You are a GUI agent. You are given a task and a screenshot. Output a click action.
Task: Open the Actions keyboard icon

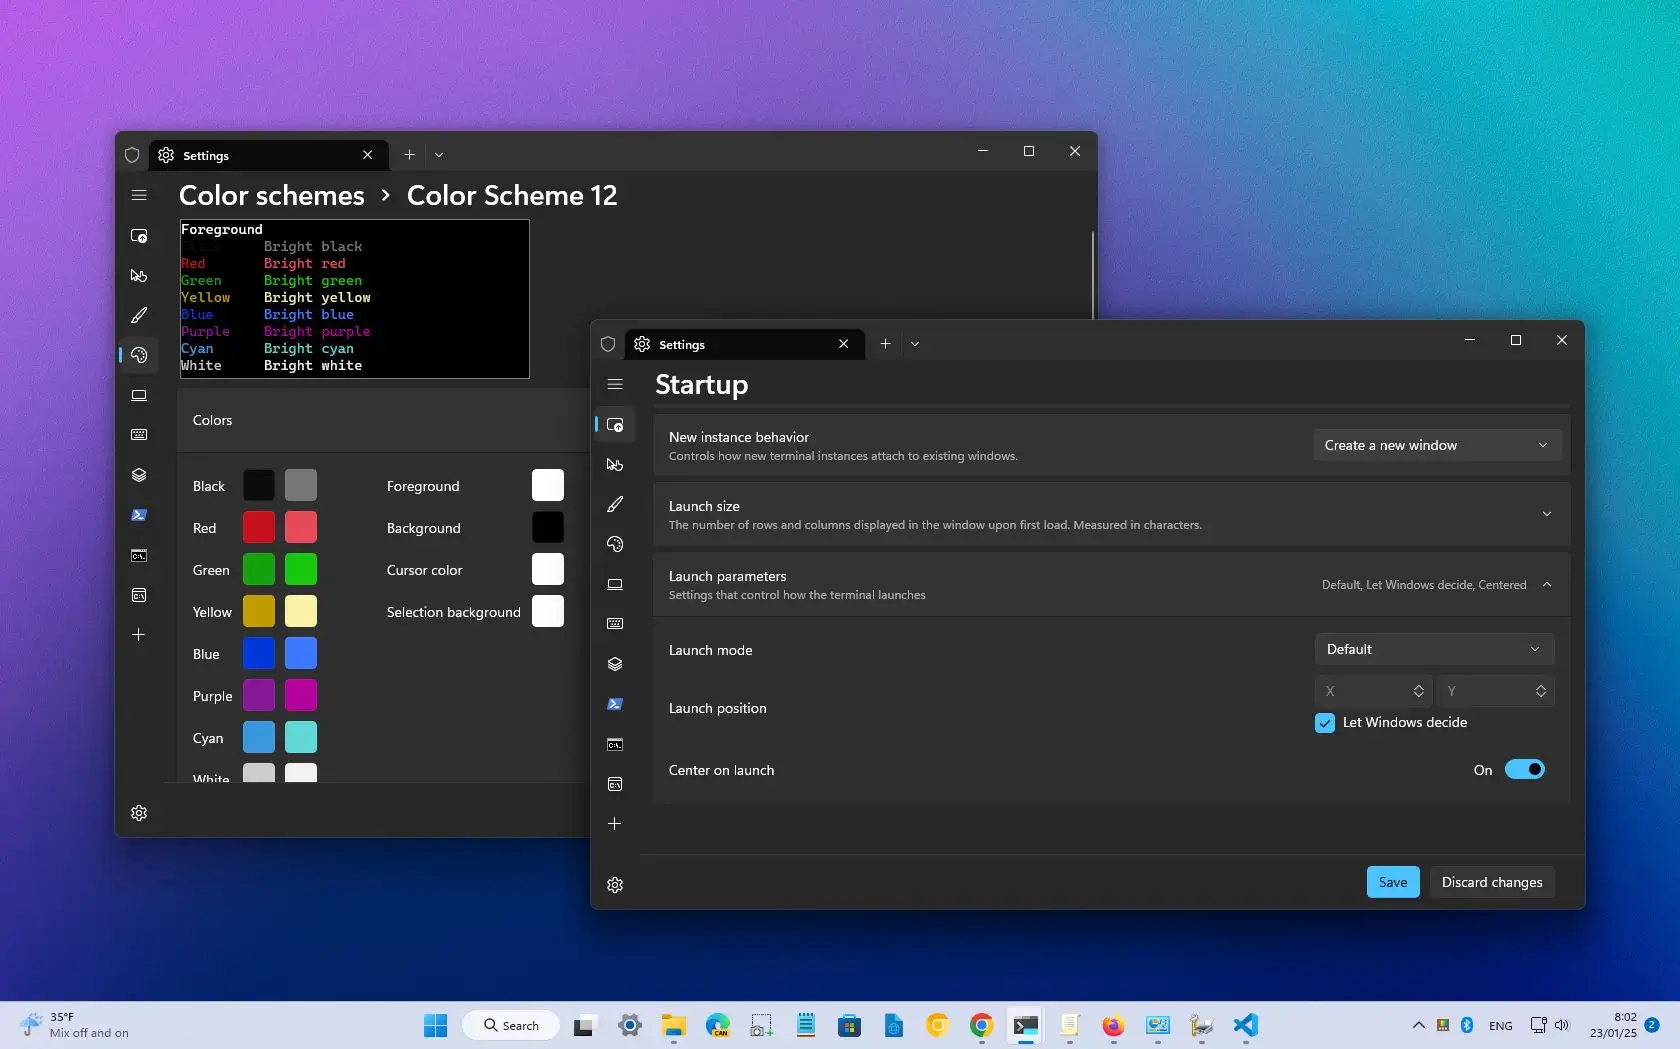point(614,624)
